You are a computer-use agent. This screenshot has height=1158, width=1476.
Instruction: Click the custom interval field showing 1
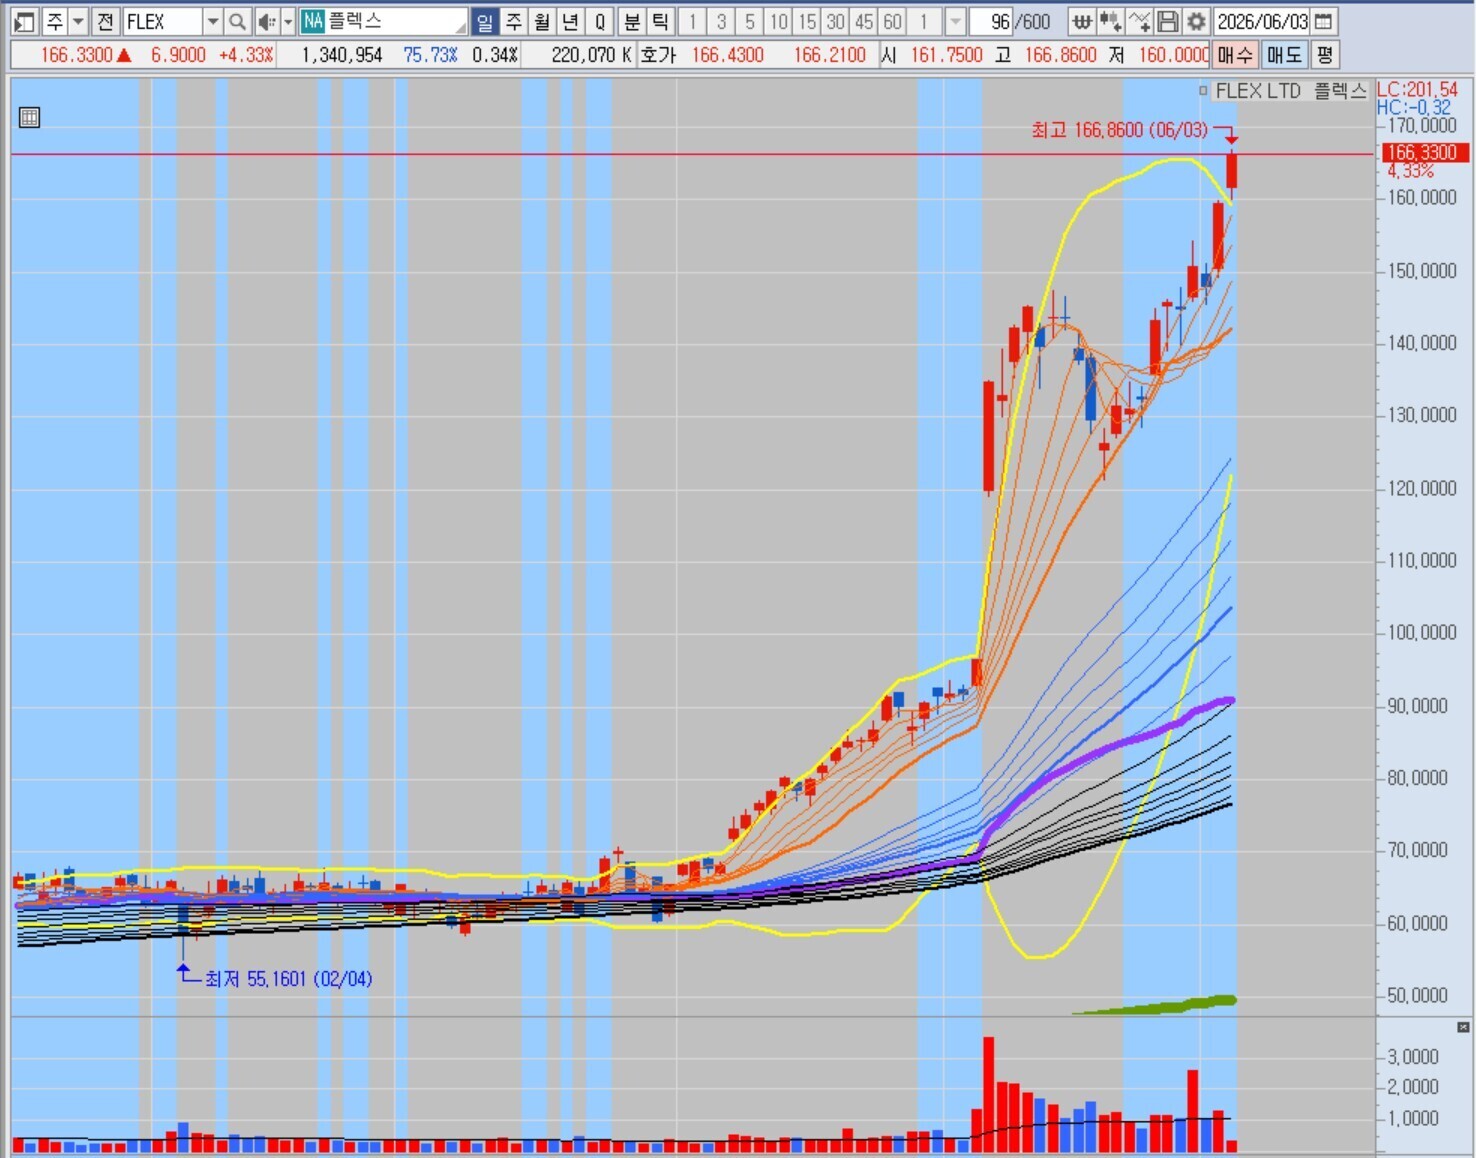coord(925,21)
